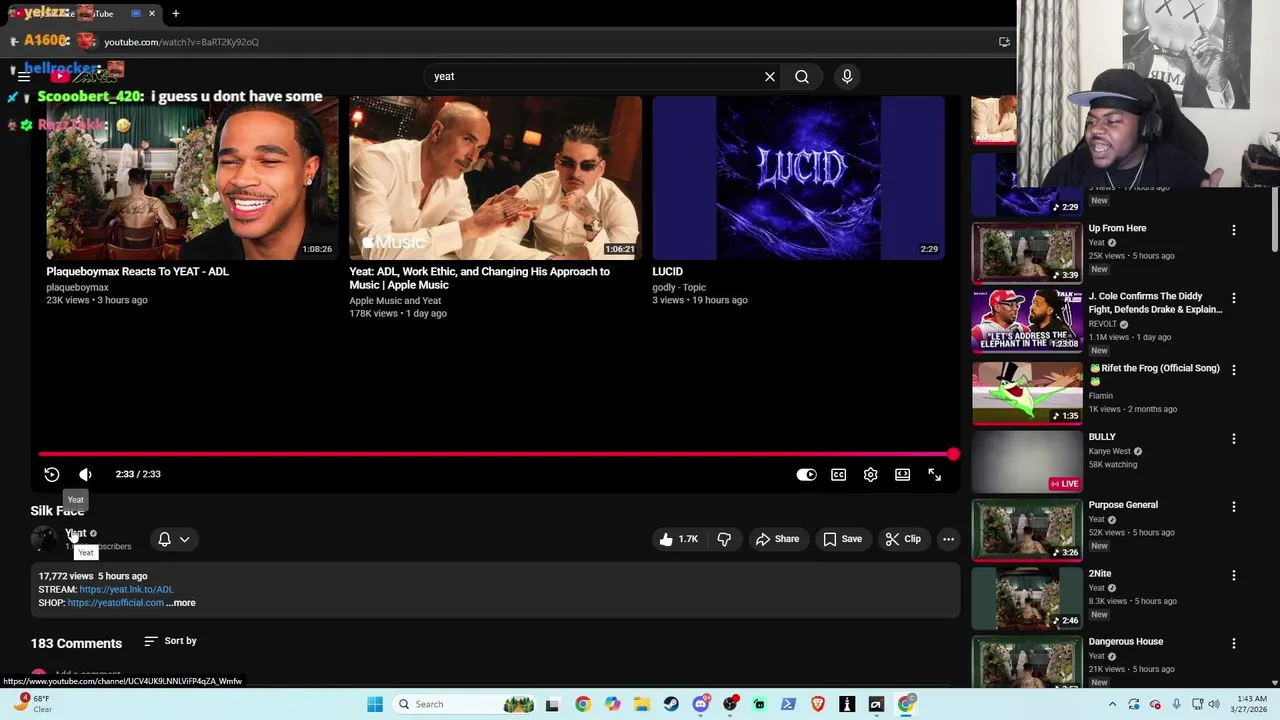Open the Plaqueboymax Reacts To YEAT video thumbnail

[x=190, y=178]
